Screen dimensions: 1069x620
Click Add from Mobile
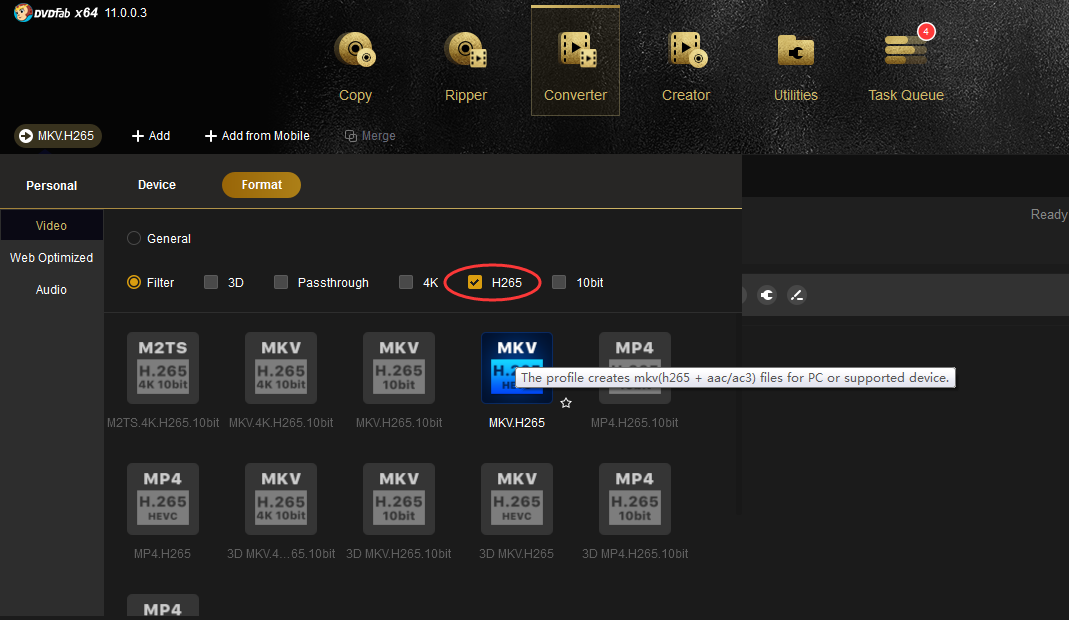click(x=257, y=136)
